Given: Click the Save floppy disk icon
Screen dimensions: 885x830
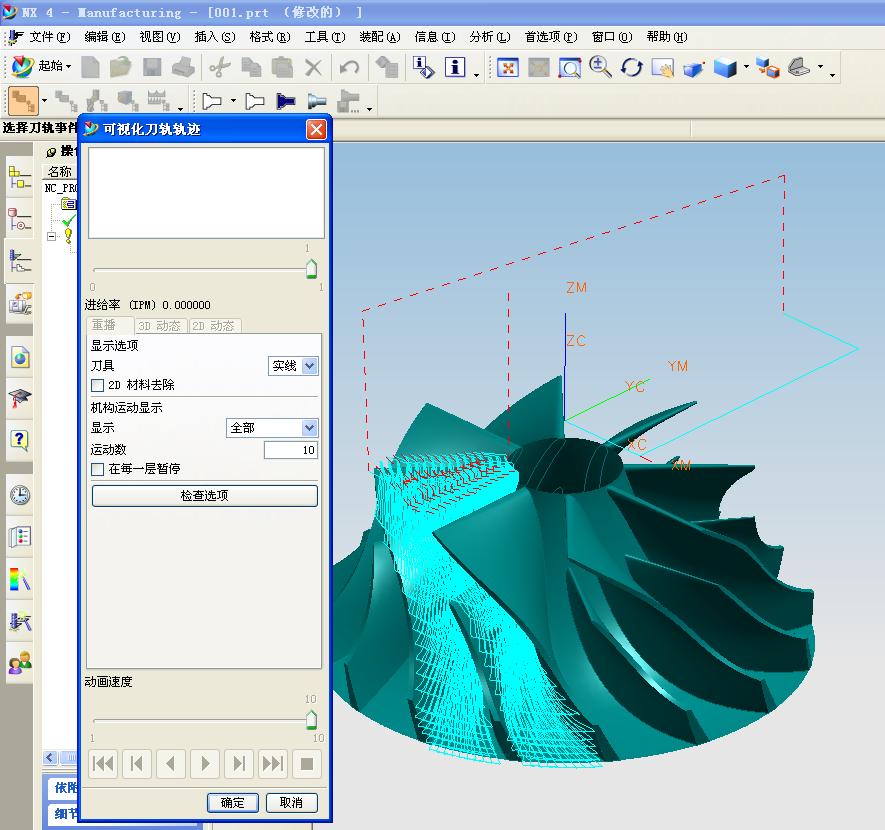Looking at the screenshot, I should click(152, 67).
